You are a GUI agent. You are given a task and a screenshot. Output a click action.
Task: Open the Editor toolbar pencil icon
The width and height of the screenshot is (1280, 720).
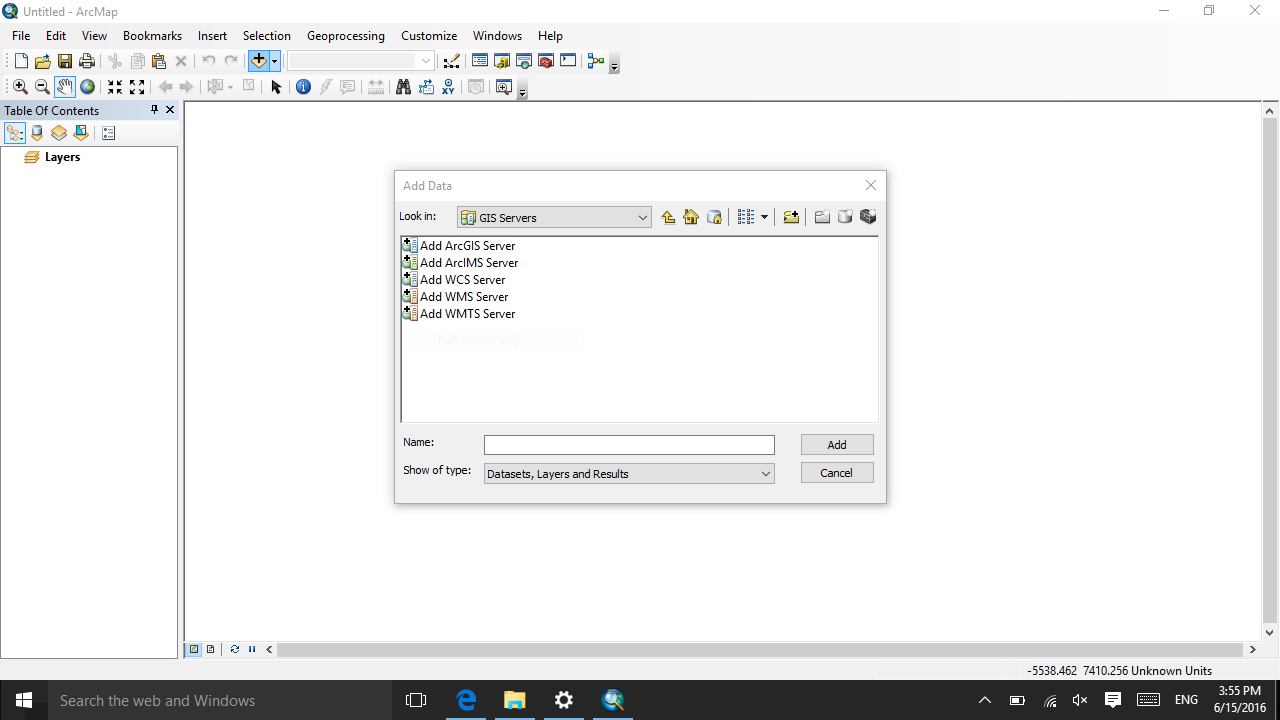tap(452, 61)
